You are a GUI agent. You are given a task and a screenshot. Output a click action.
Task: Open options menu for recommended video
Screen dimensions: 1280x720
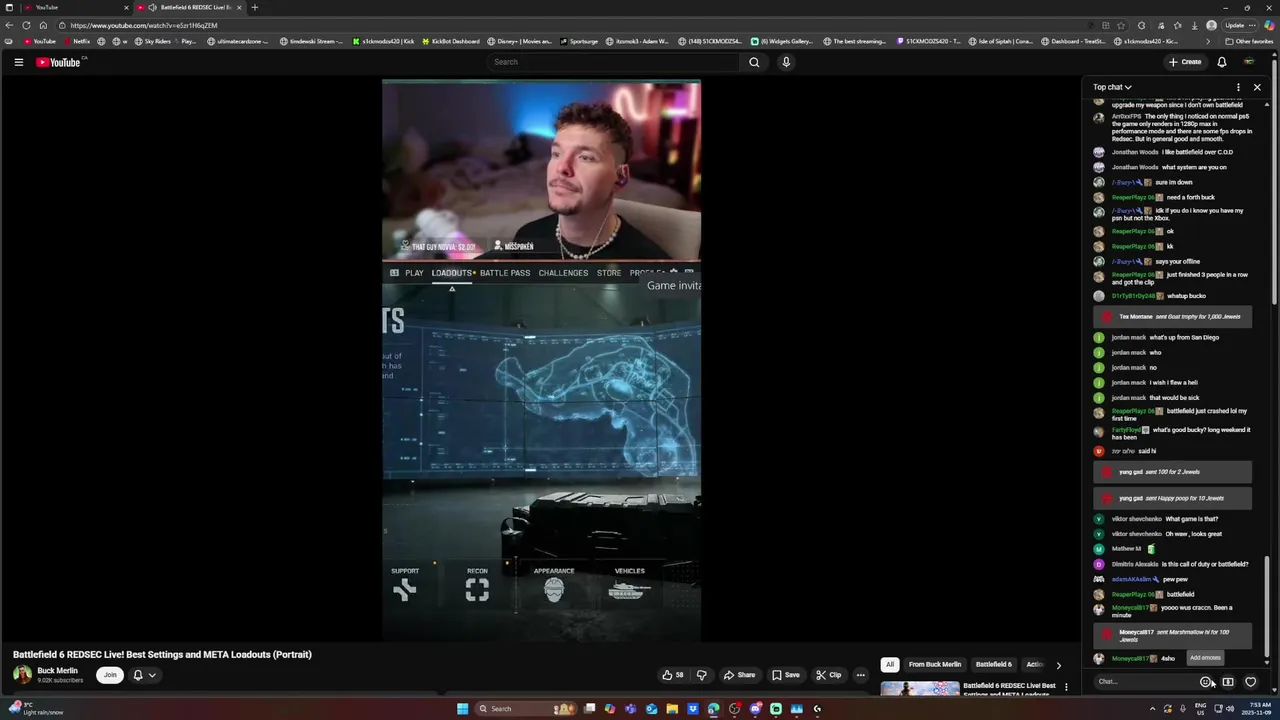click(x=1066, y=687)
